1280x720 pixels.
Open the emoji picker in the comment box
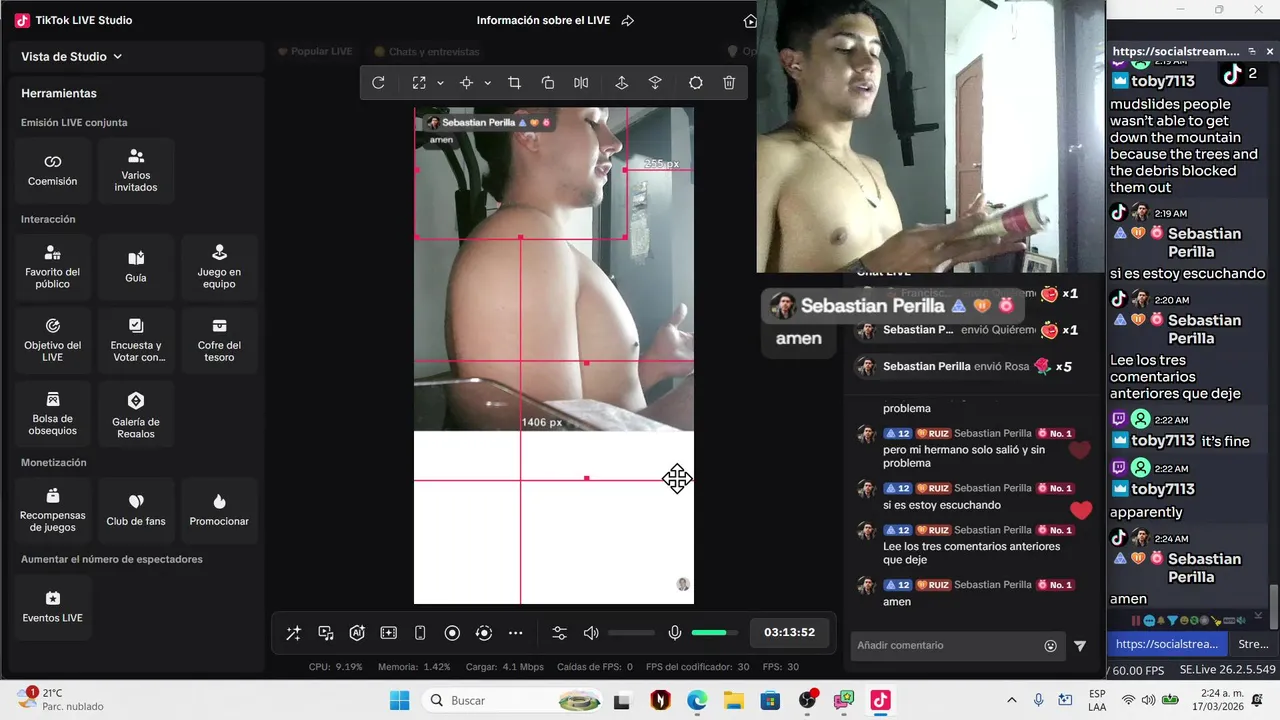pos(1051,646)
